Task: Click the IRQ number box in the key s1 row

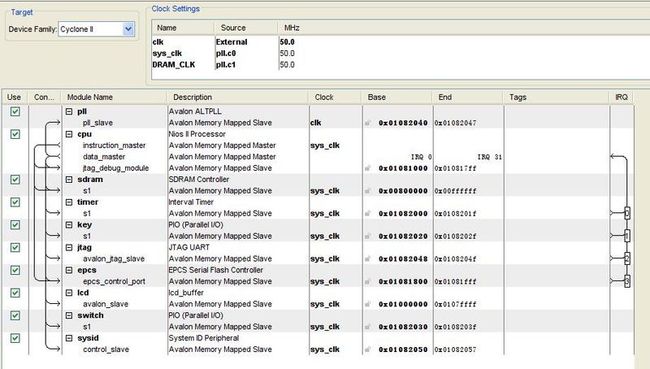Action: point(627,236)
